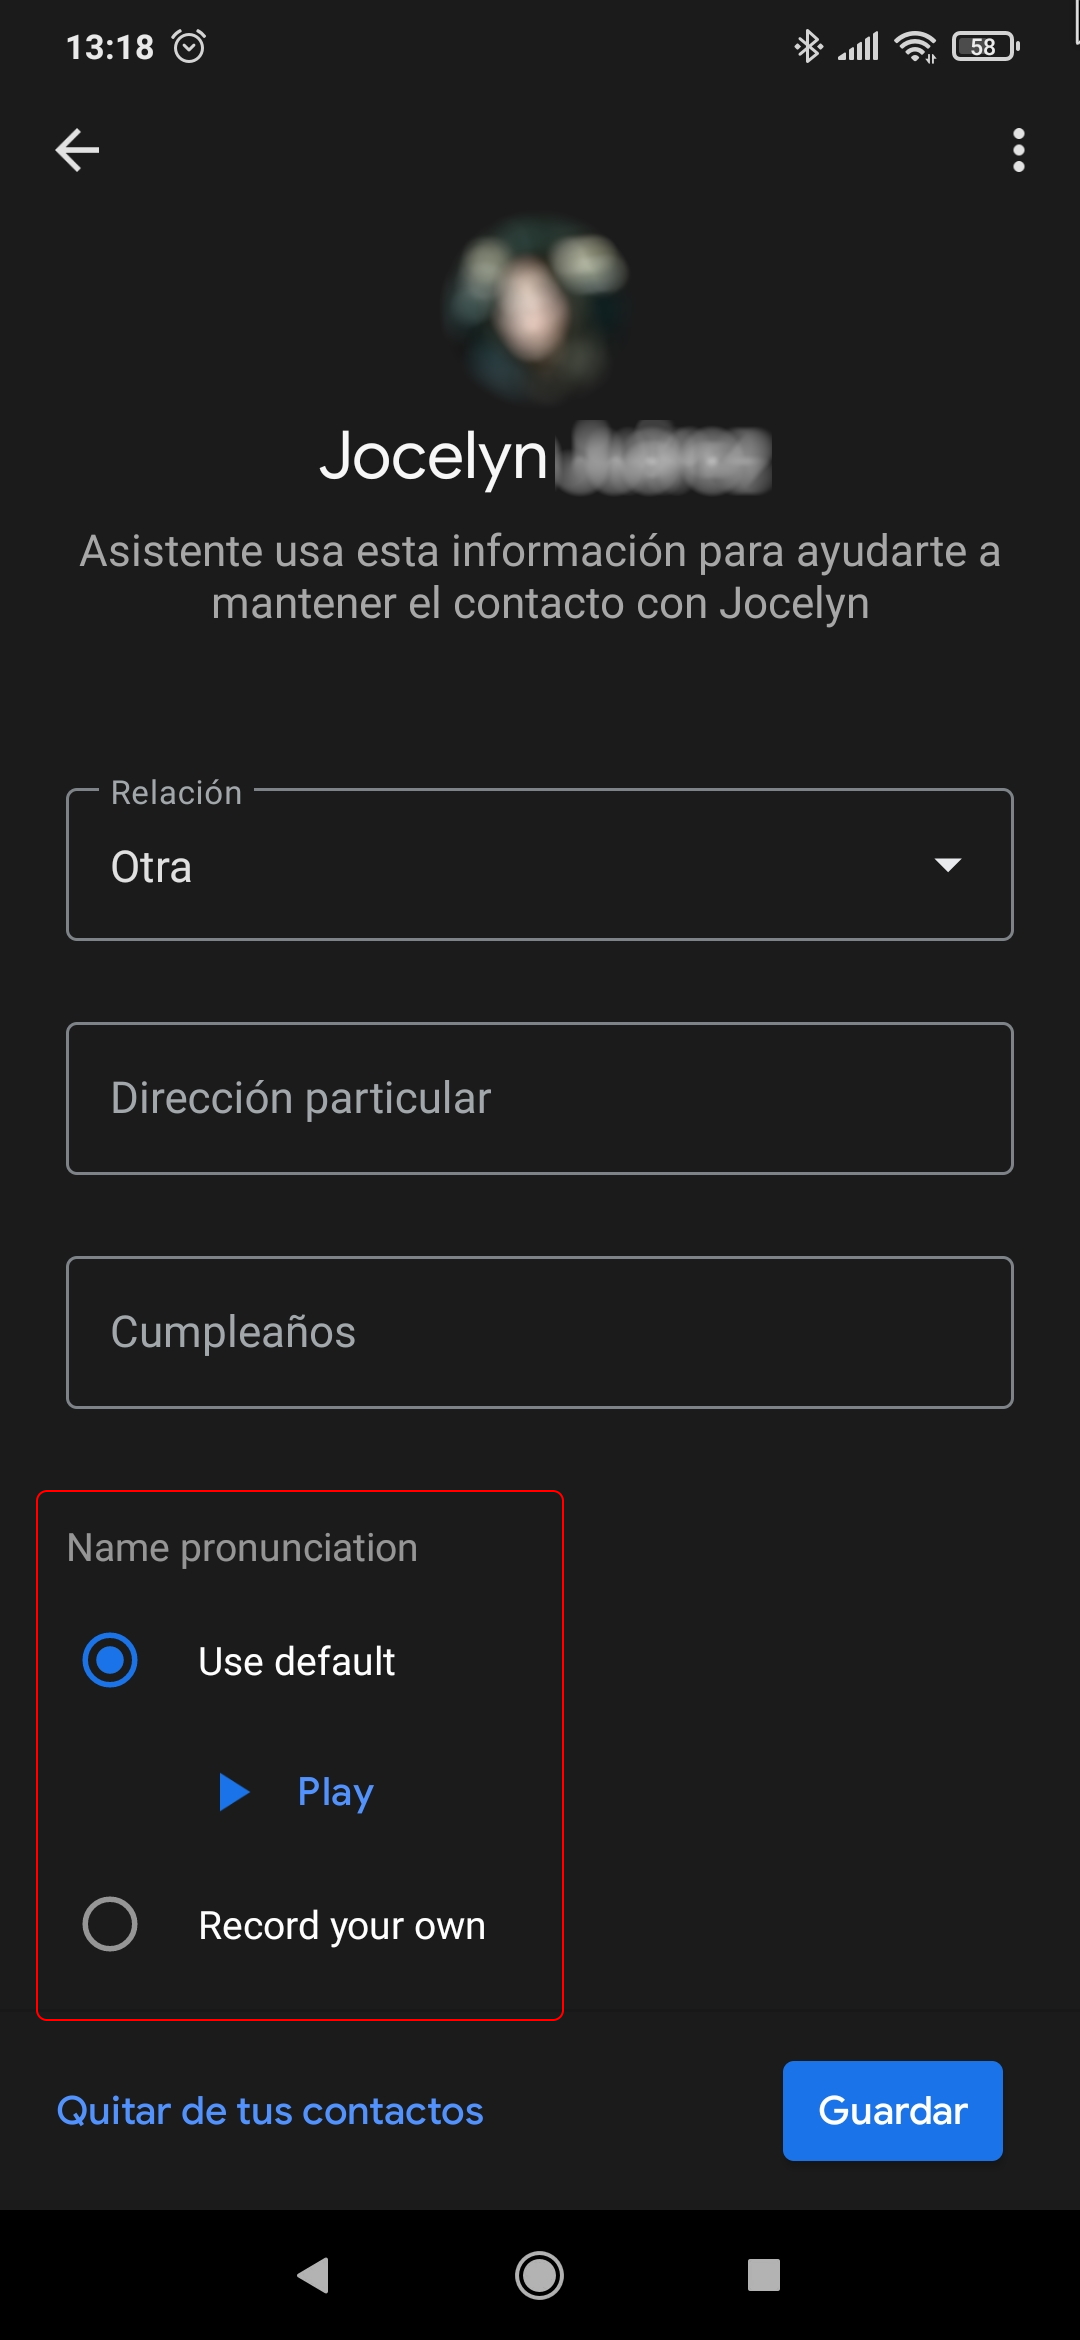Tap the back arrow icon

(x=77, y=150)
